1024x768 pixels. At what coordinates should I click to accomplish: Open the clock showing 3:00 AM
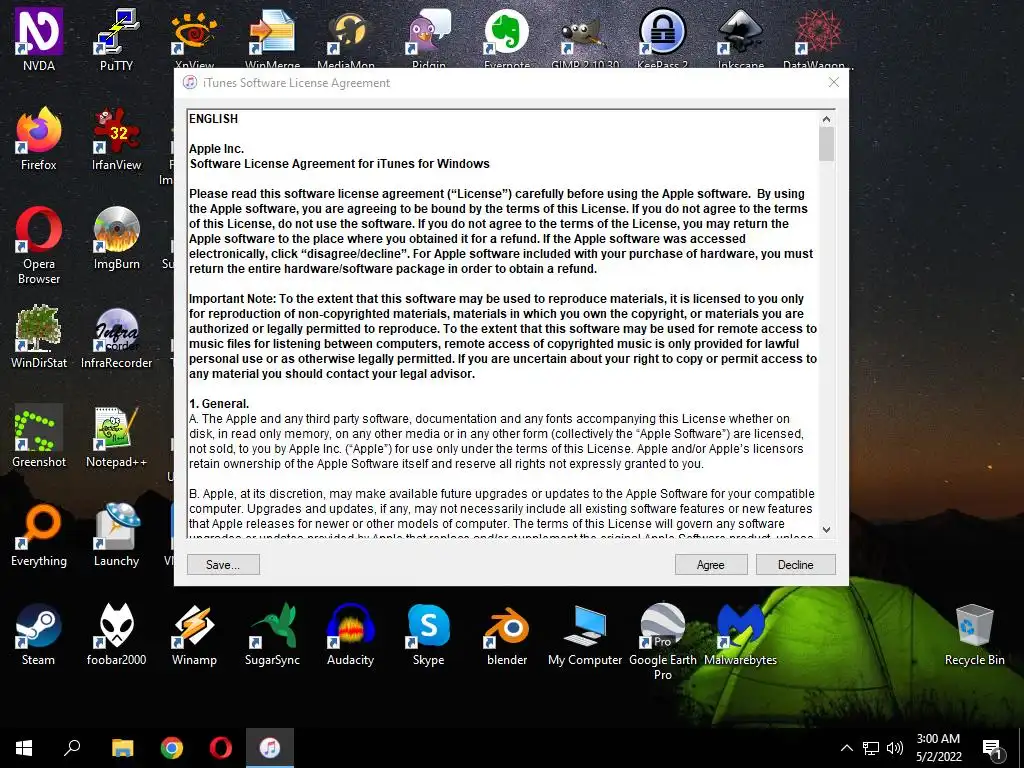pos(938,748)
